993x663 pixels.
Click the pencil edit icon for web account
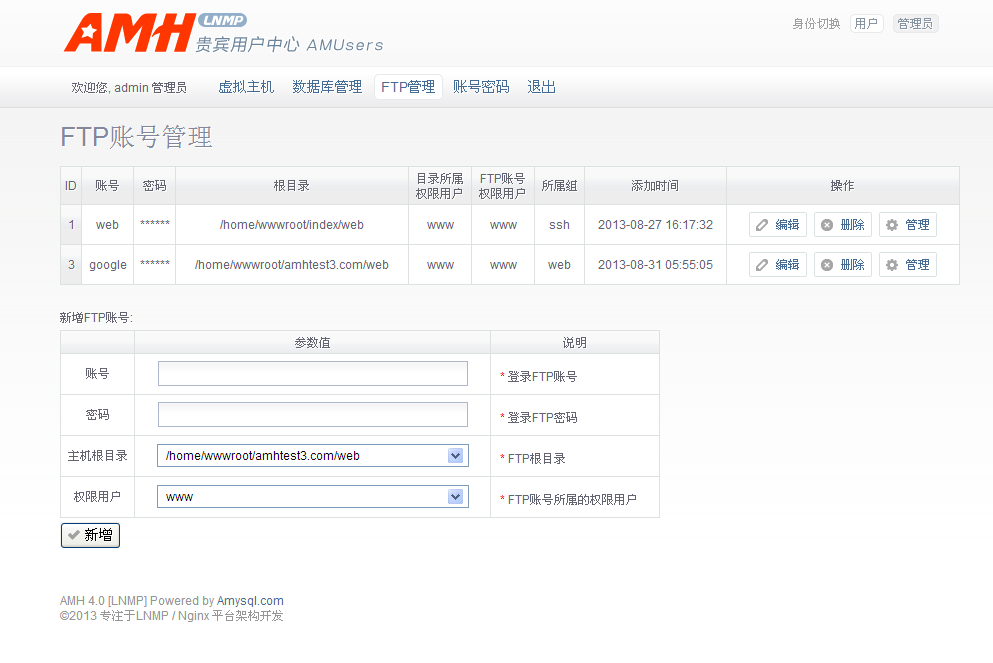(762, 225)
